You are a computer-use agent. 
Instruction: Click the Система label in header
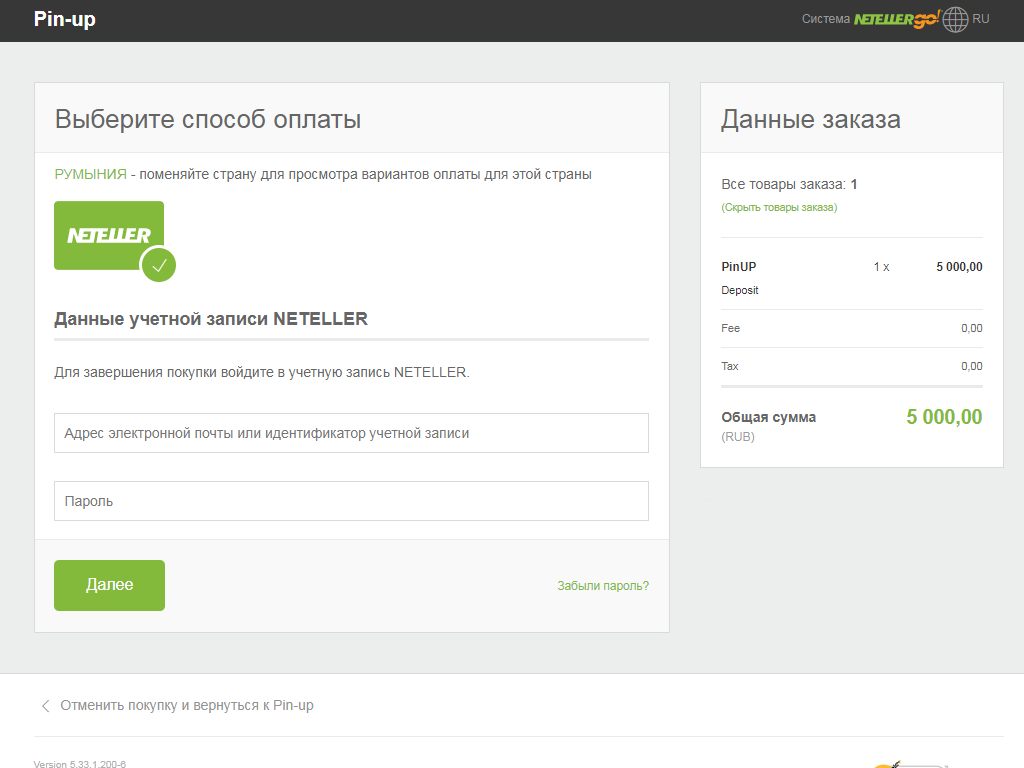point(825,19)
